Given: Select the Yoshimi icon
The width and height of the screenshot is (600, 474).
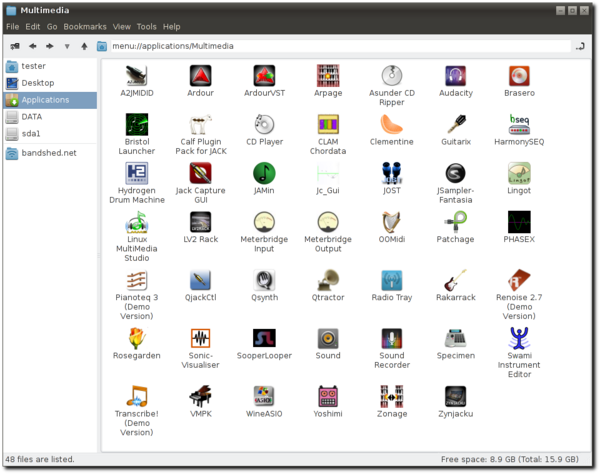Looking at the screenshot, I should [x=328, y=396].
